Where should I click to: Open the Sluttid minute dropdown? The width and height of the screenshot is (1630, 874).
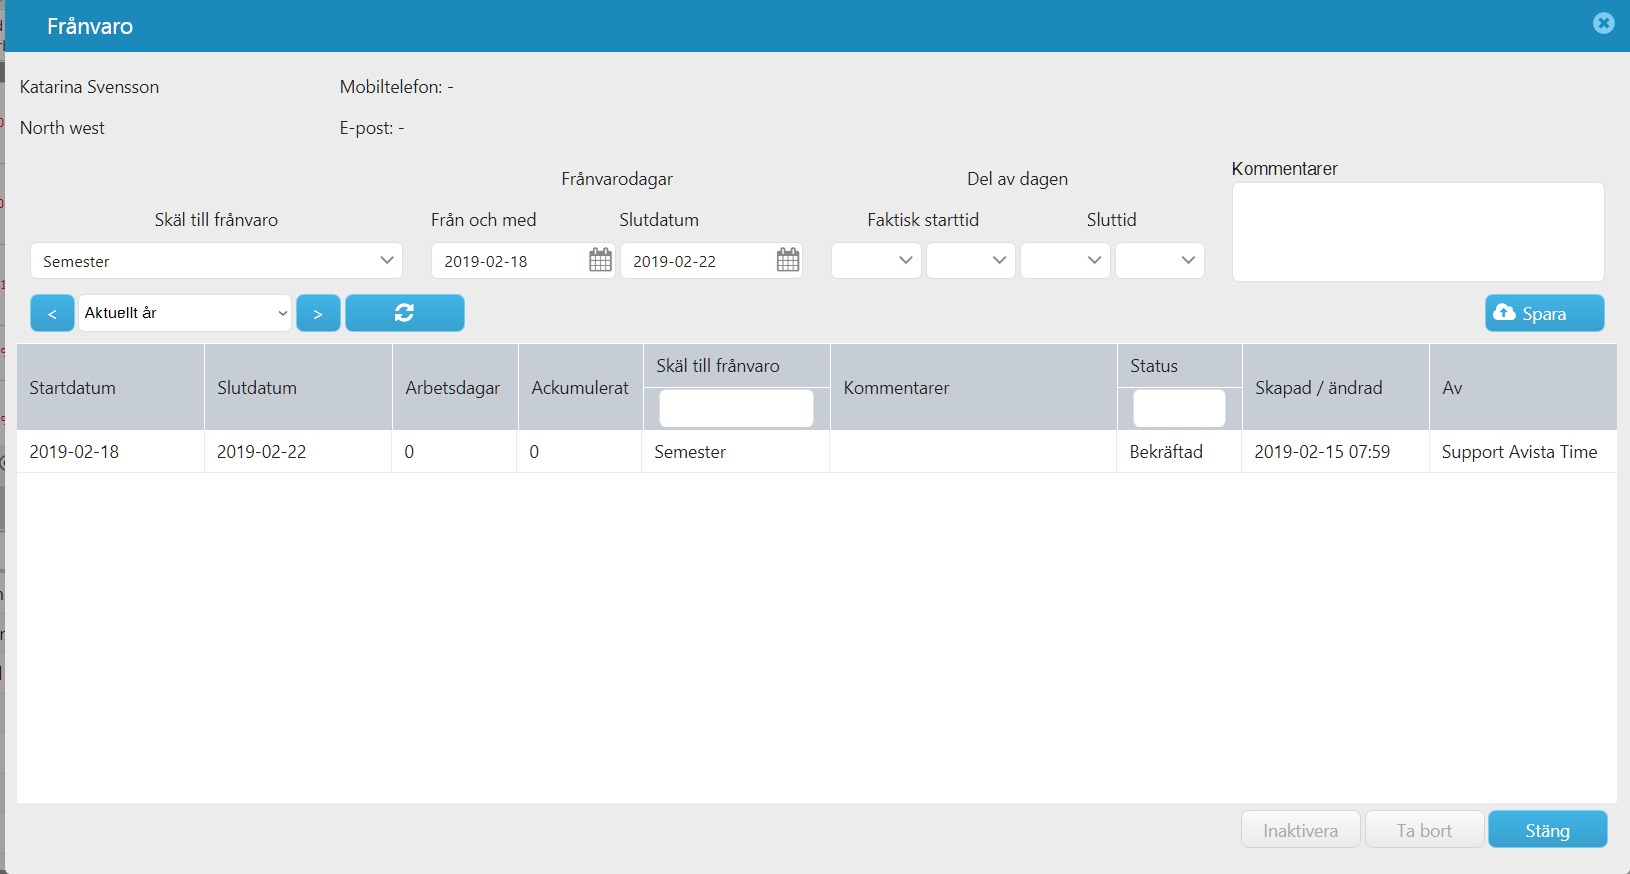pyautogui.click(x=1160, y=261)
